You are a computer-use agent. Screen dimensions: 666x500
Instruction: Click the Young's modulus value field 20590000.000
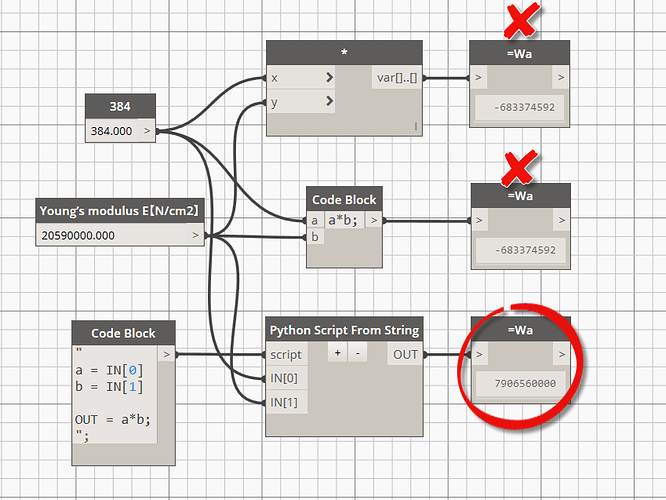(x=111, y=235)
